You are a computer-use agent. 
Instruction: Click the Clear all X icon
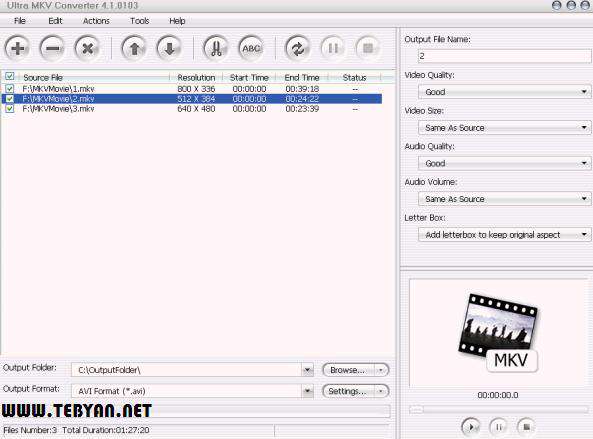coord(87,48)
